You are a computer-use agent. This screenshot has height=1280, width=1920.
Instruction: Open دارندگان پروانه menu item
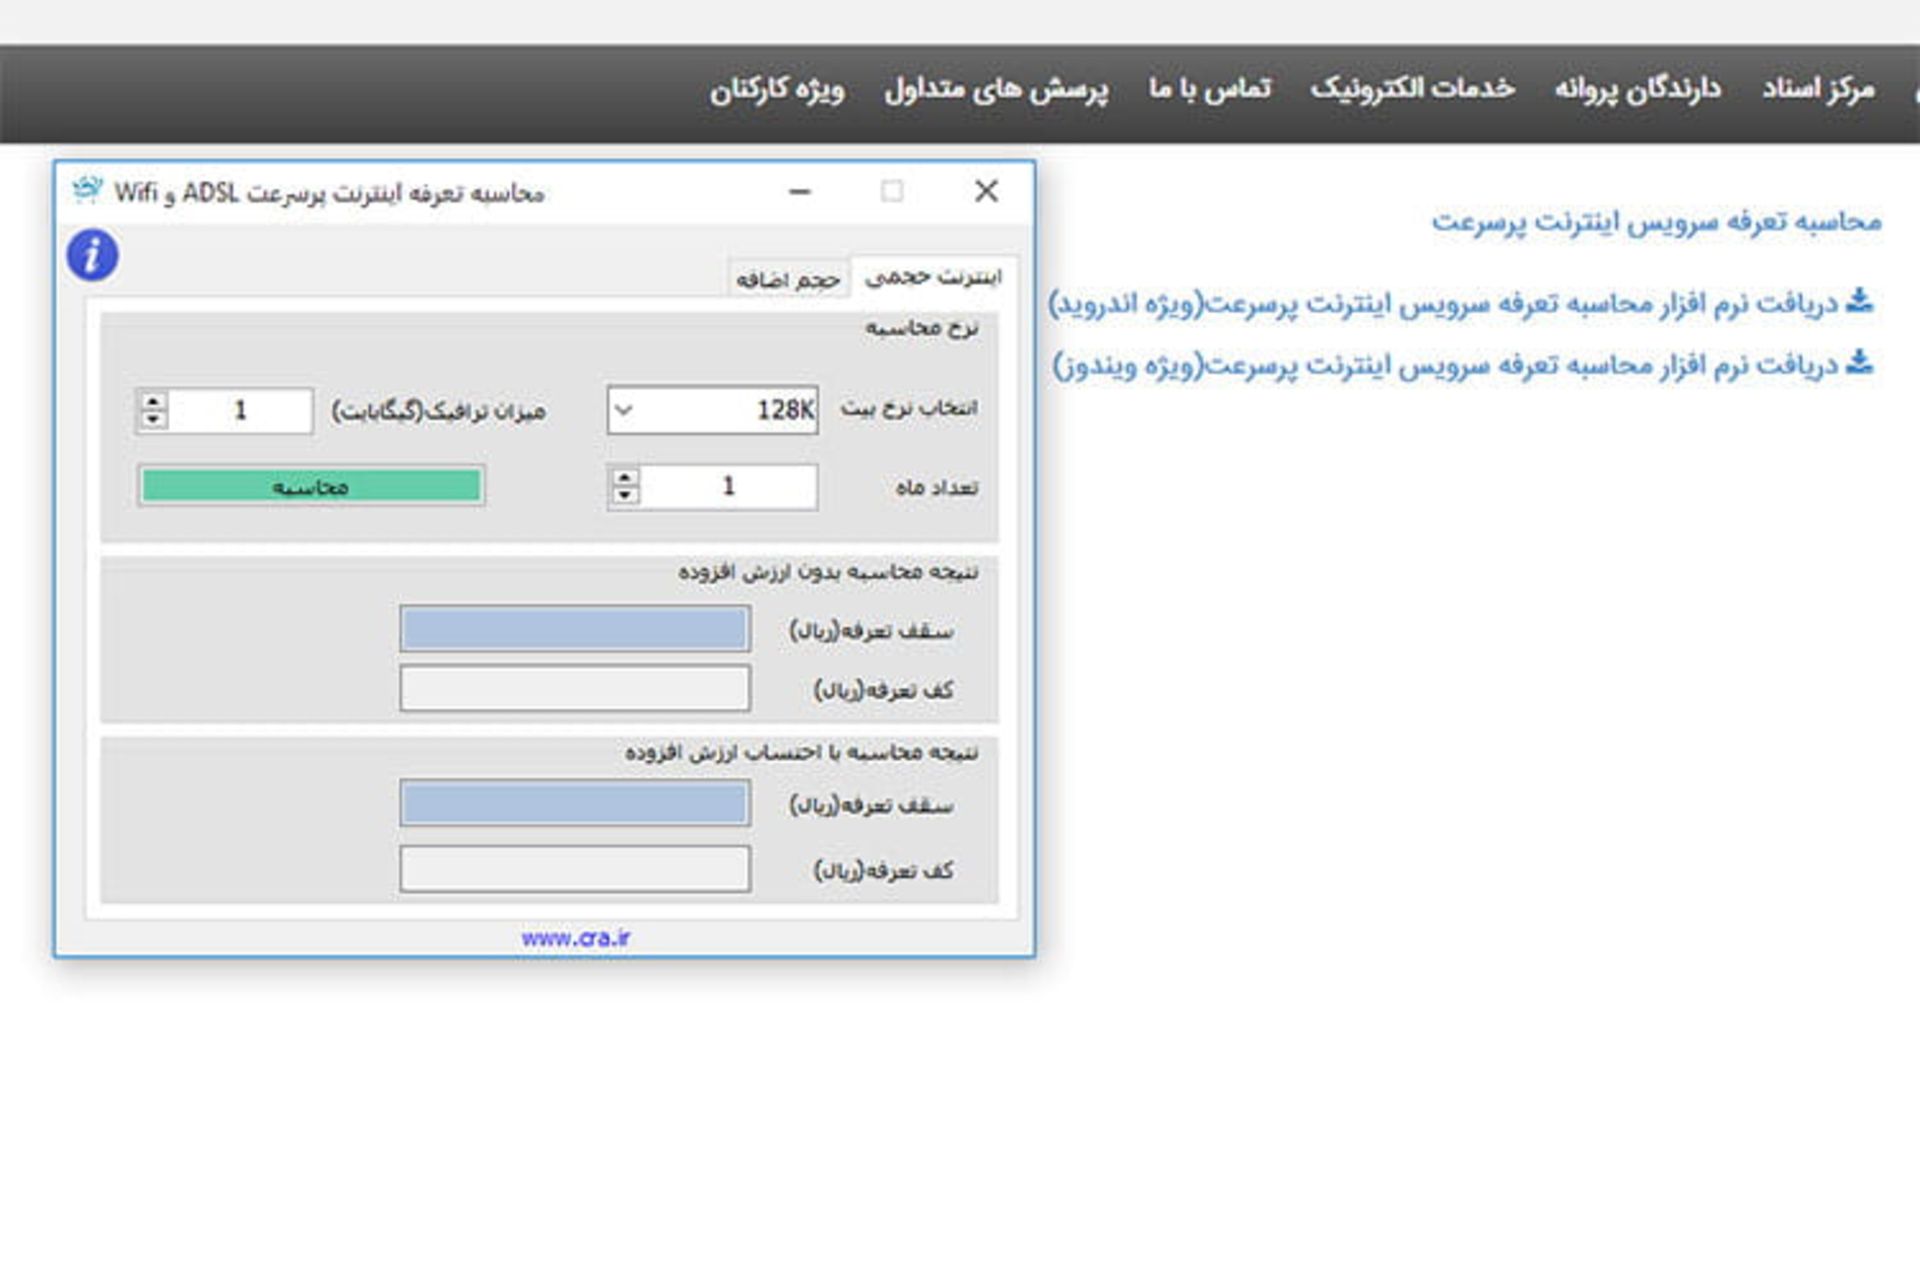[x=1638, y=89]
